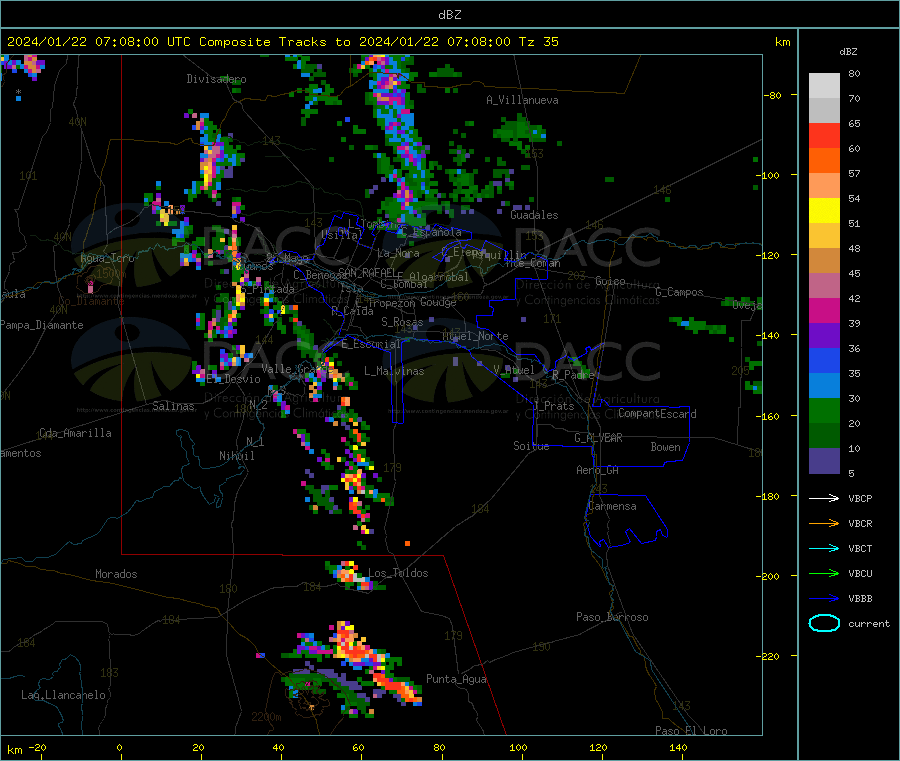This screenshot has height=761, width=900.
Task: Pick the dark green 10-20 dBZ swatch
Action: pos(824,436)
